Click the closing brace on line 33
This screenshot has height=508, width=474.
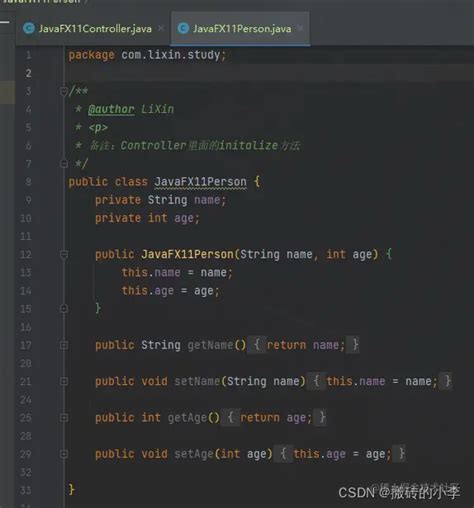tap(71, 490)
